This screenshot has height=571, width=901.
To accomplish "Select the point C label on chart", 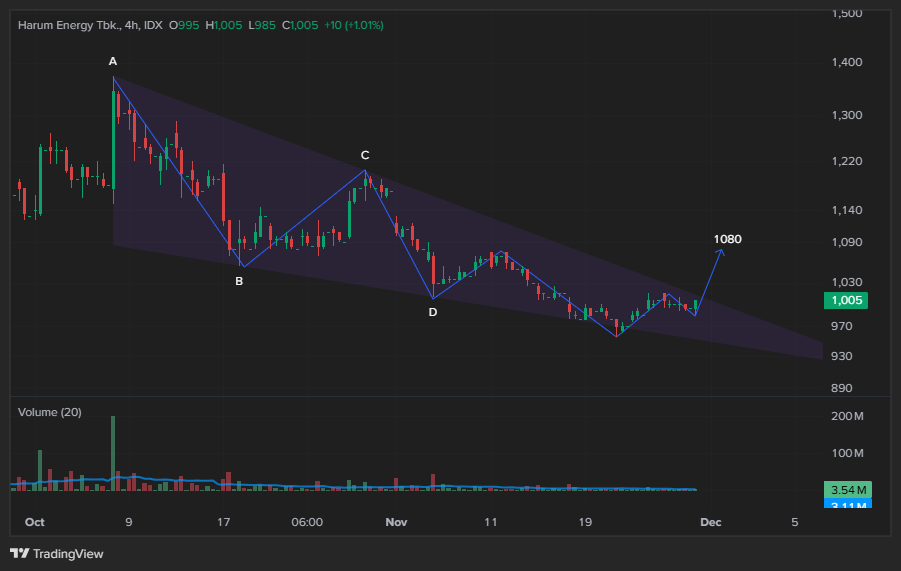I will coord(365,155).
